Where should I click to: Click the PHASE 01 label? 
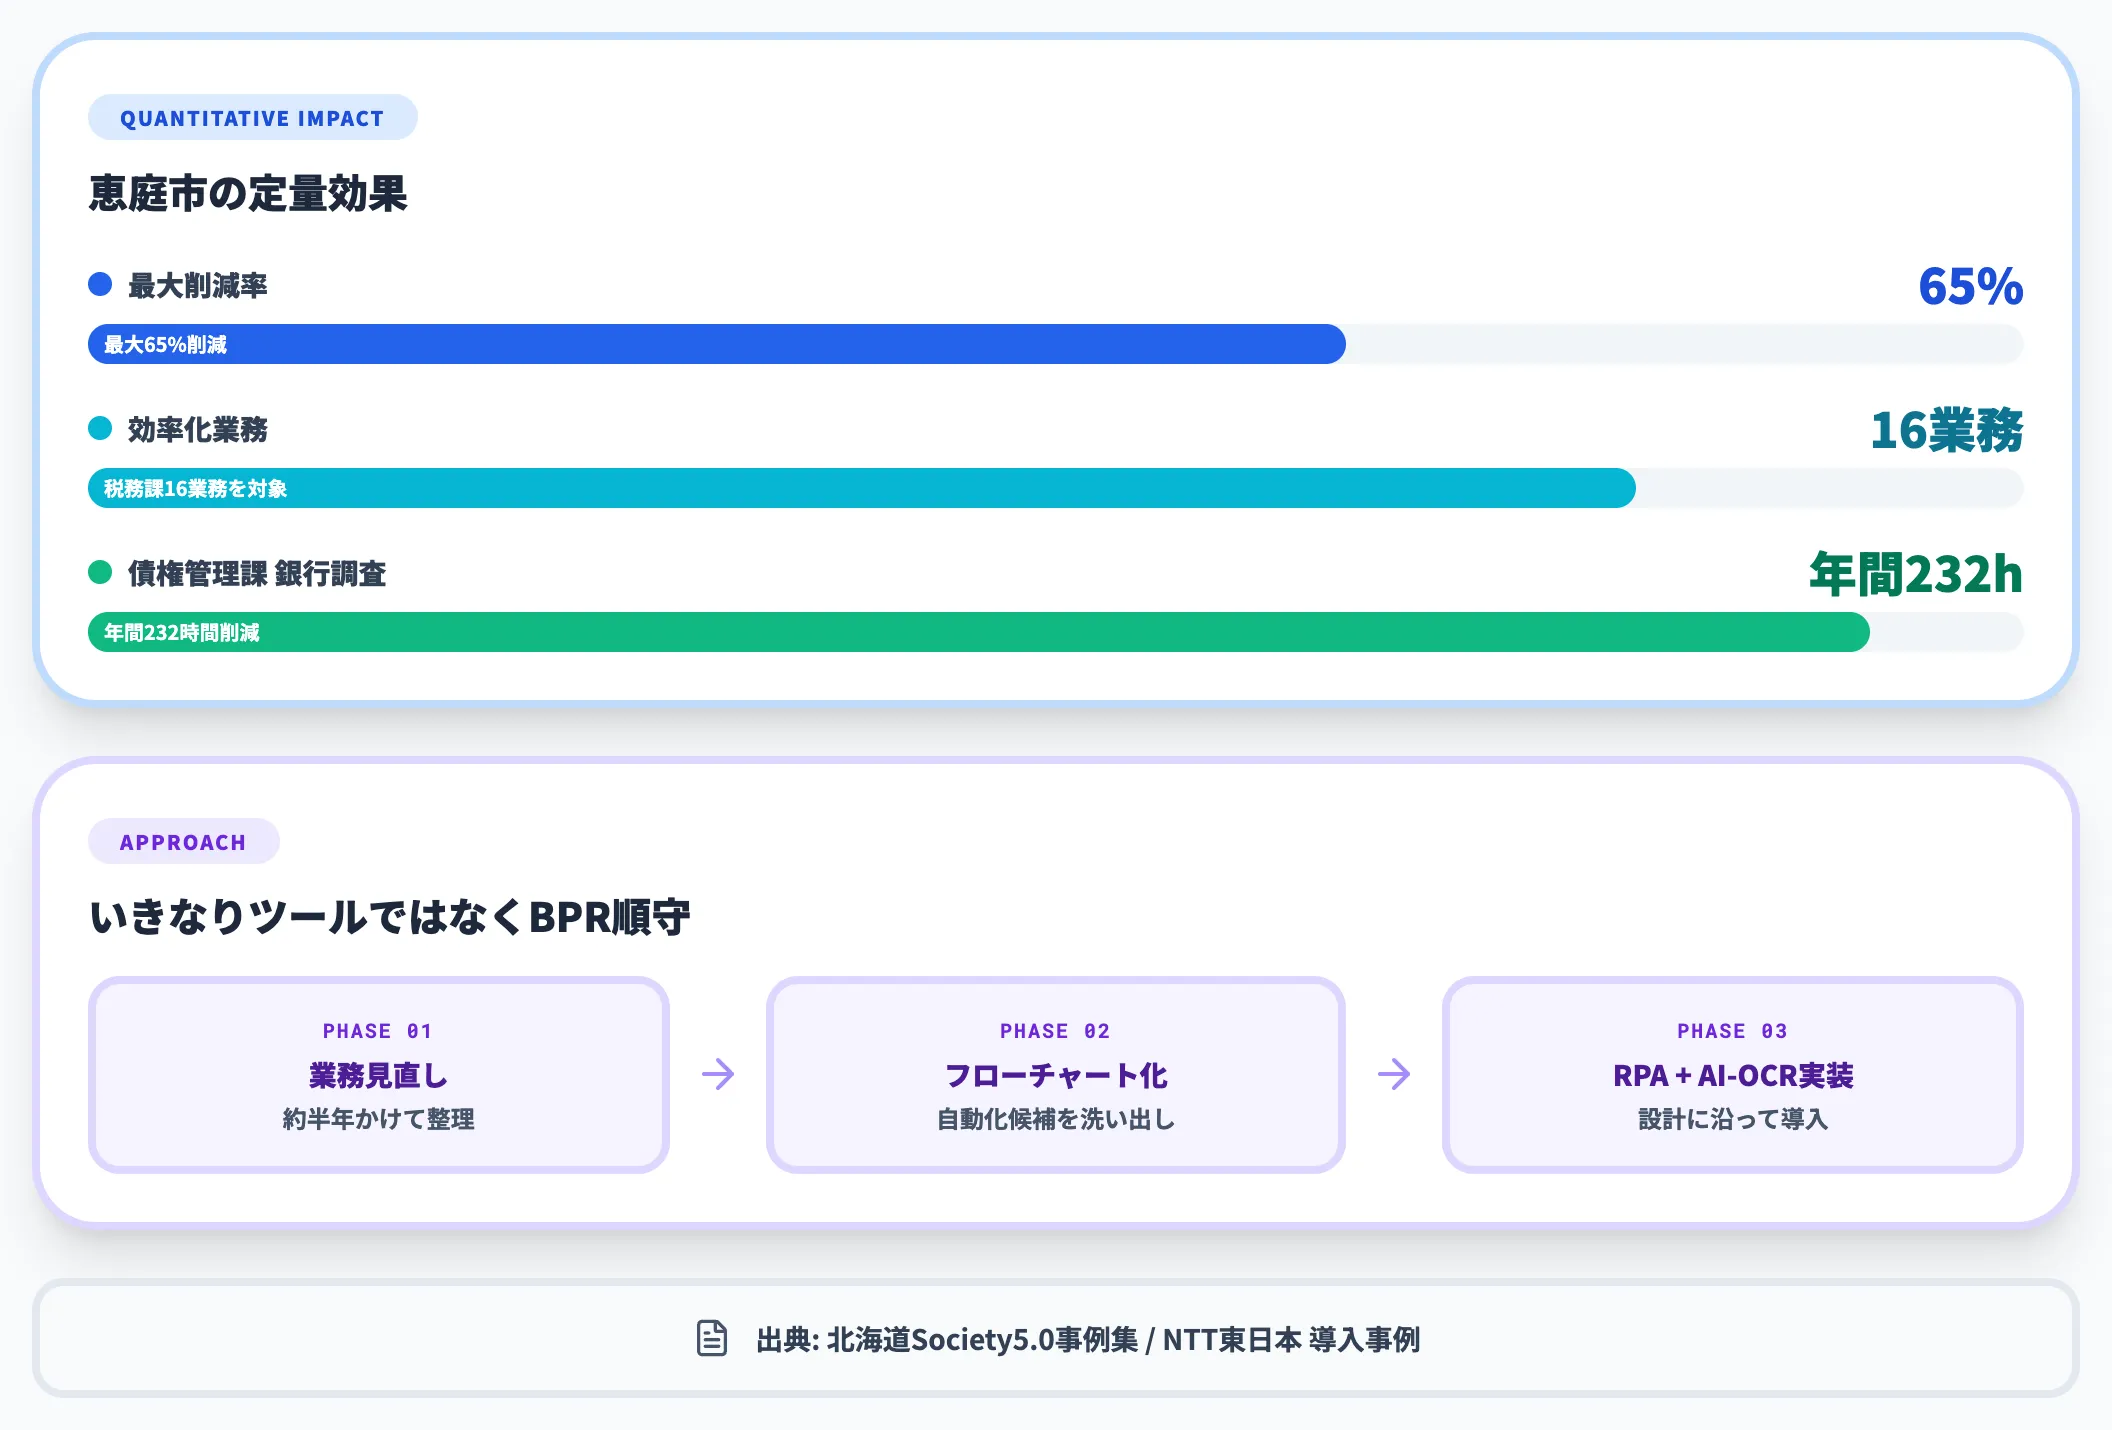pos(378,1031)
